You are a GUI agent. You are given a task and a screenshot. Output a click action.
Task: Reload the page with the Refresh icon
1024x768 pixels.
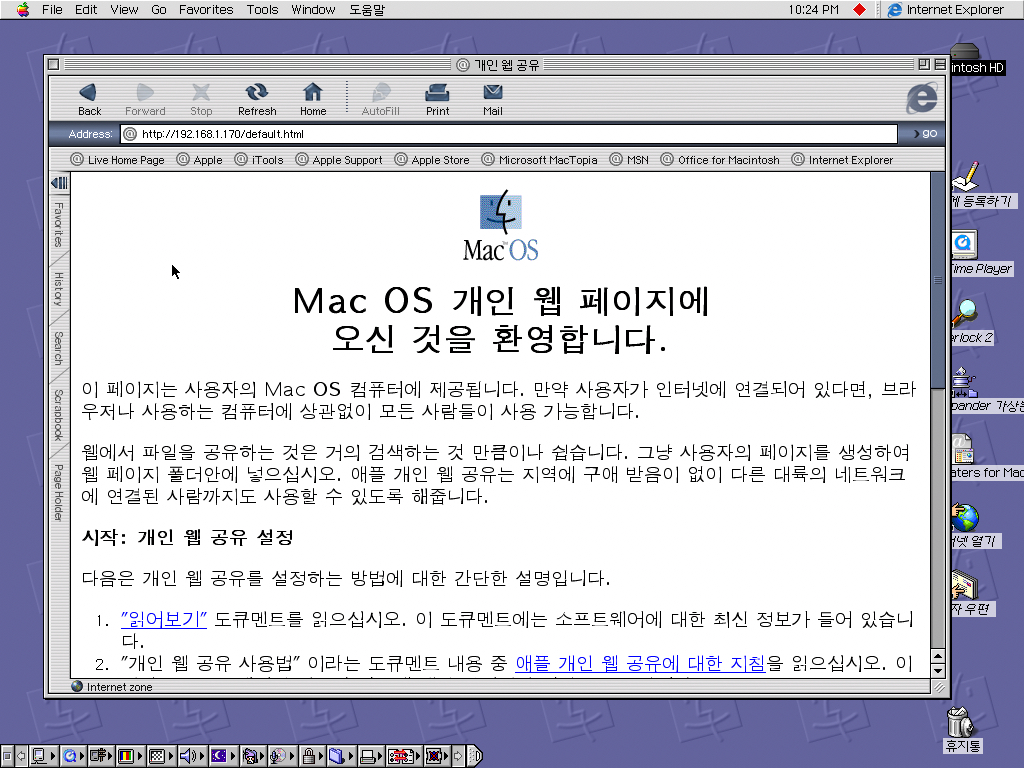257,98
